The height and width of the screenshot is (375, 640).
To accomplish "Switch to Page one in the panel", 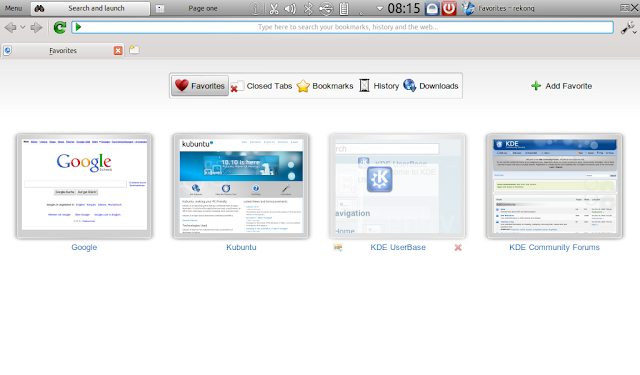I will [x=203, y=8].
